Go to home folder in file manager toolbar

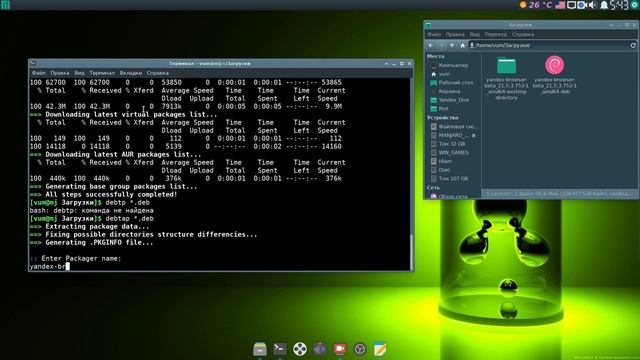pos(462,45)
